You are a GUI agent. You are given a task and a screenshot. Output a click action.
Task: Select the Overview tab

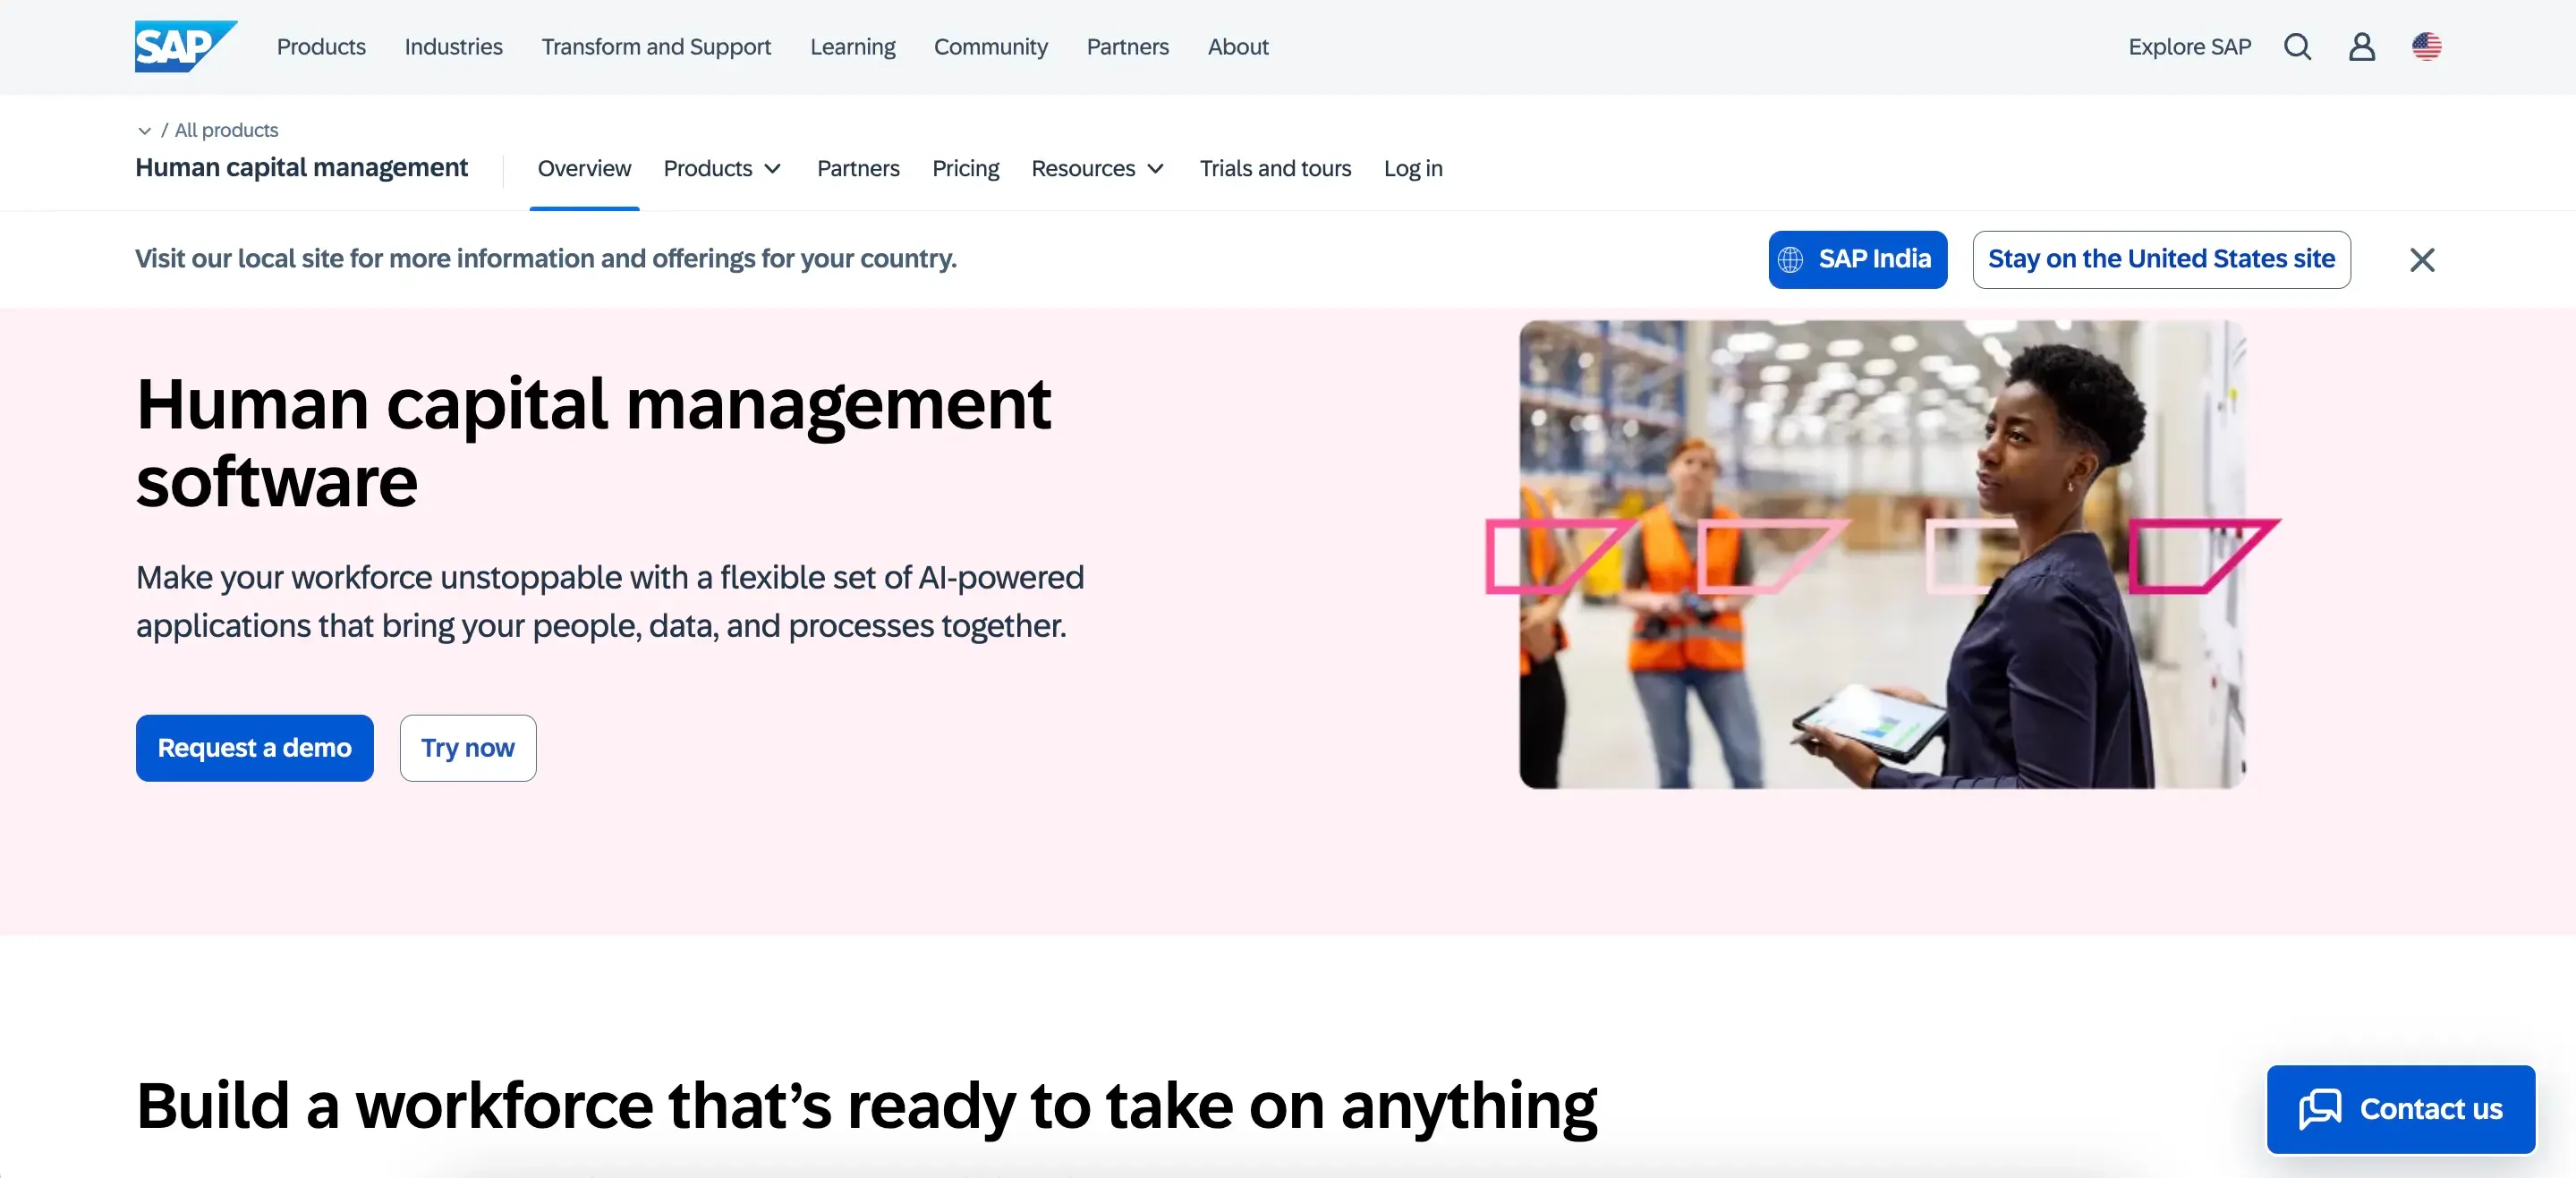click(584, 169)
